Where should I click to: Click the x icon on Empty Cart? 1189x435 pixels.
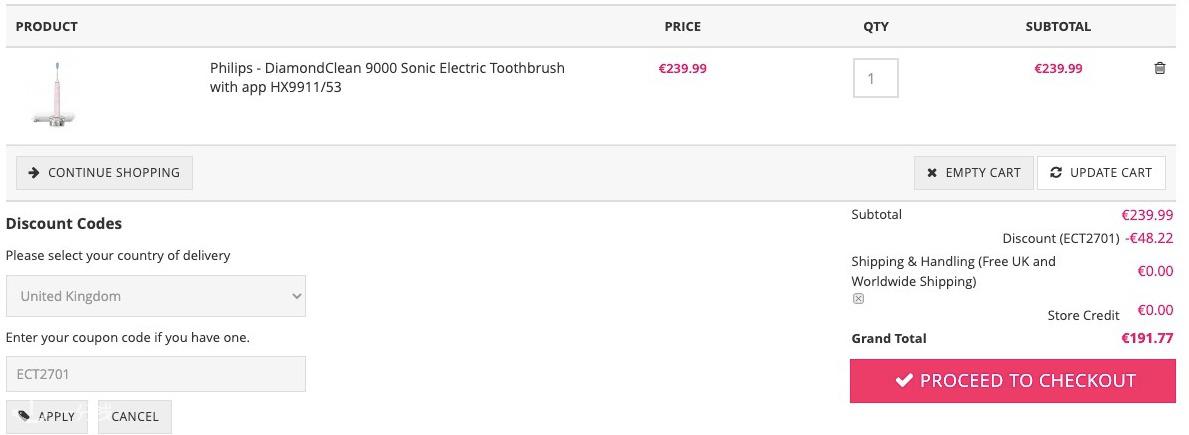(x=932, y=173)
